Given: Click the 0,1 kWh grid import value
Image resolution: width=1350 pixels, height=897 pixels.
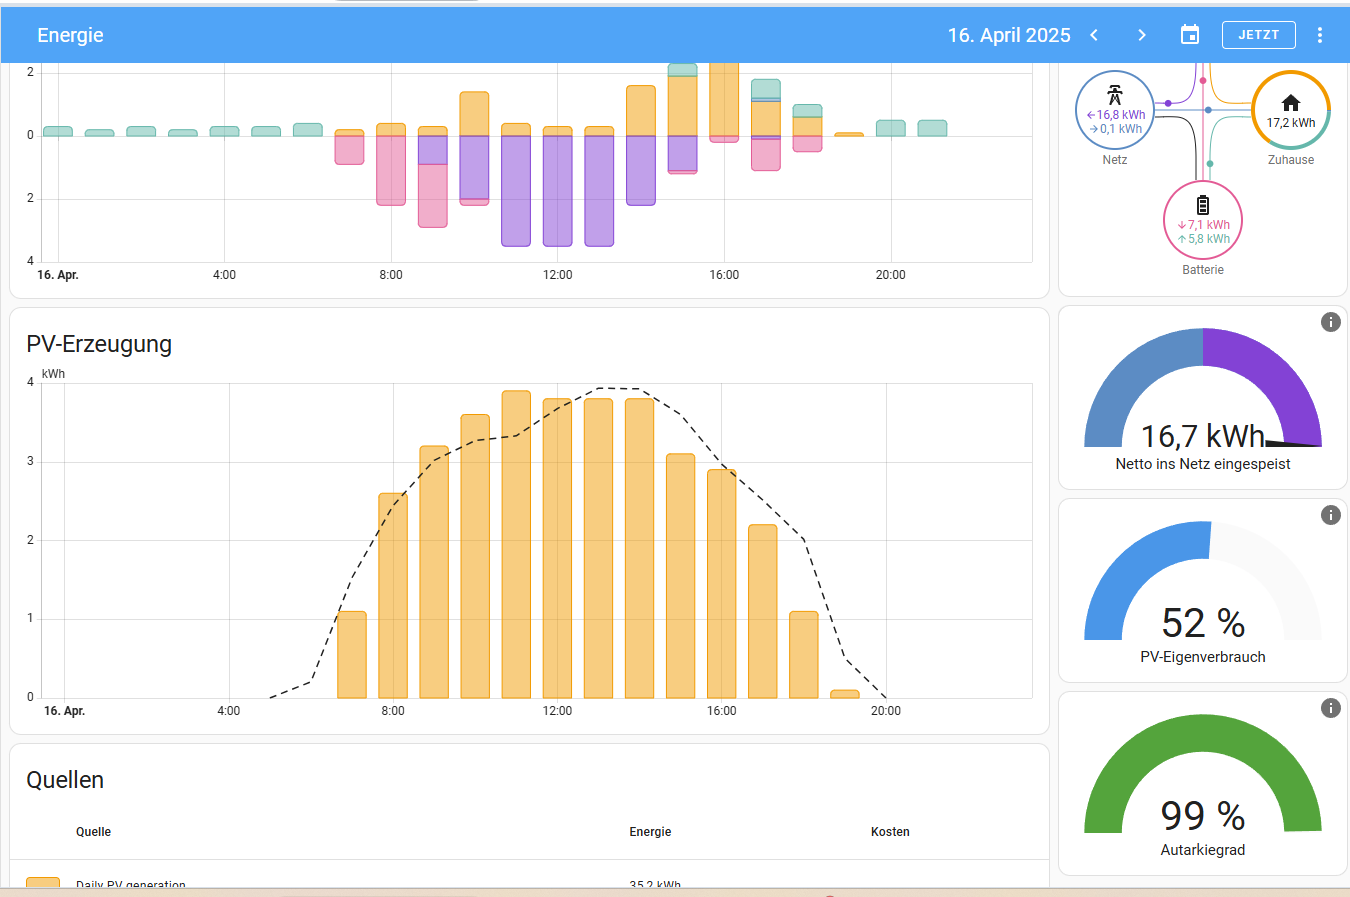Looking at the screenshot, I should coord(1116,129).
